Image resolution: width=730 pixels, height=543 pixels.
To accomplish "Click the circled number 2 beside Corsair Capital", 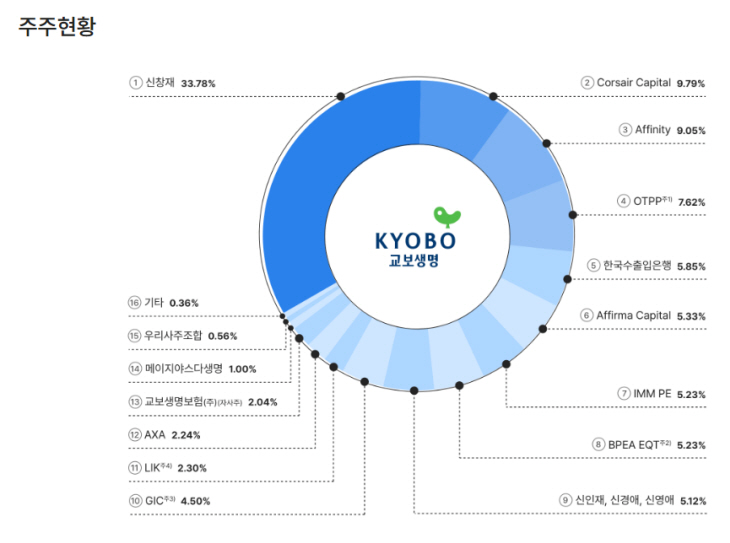I will (587, 83).
